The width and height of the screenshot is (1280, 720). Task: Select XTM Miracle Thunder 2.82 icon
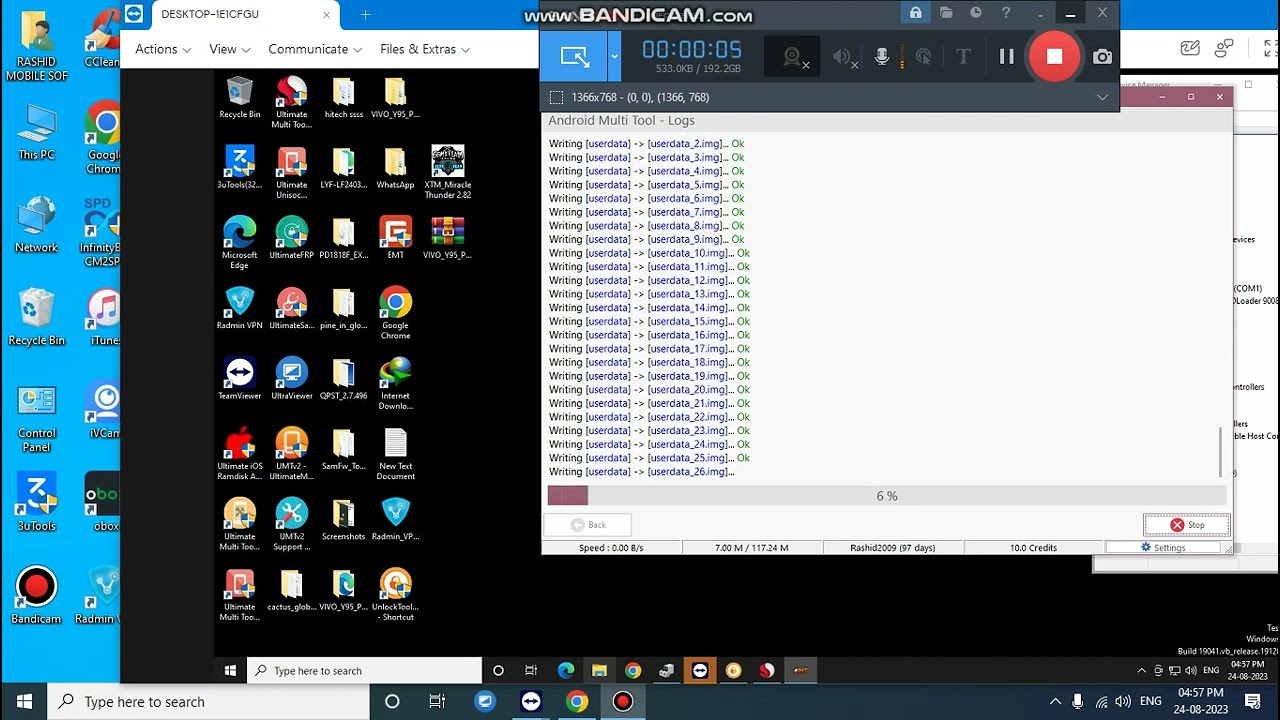click(448, 172)
